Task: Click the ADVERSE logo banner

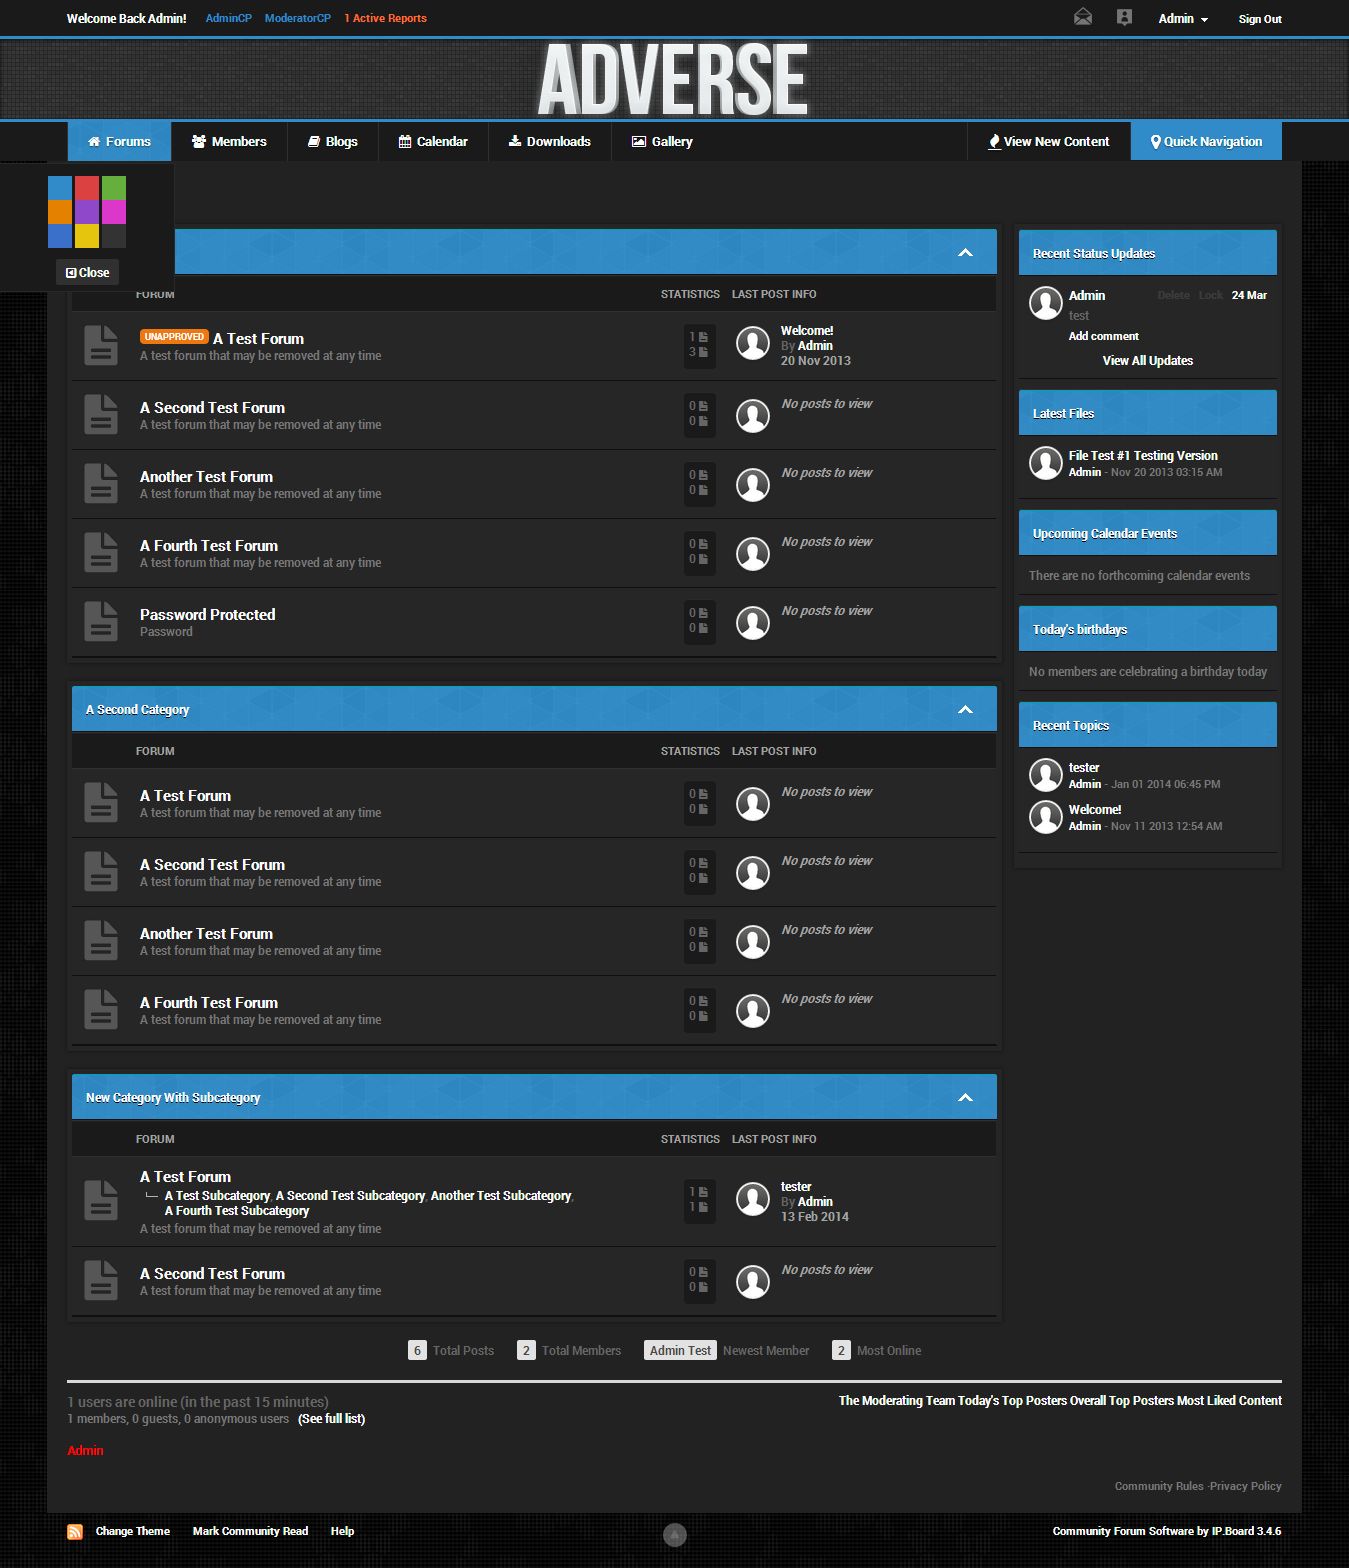Action: coord(673,79)
